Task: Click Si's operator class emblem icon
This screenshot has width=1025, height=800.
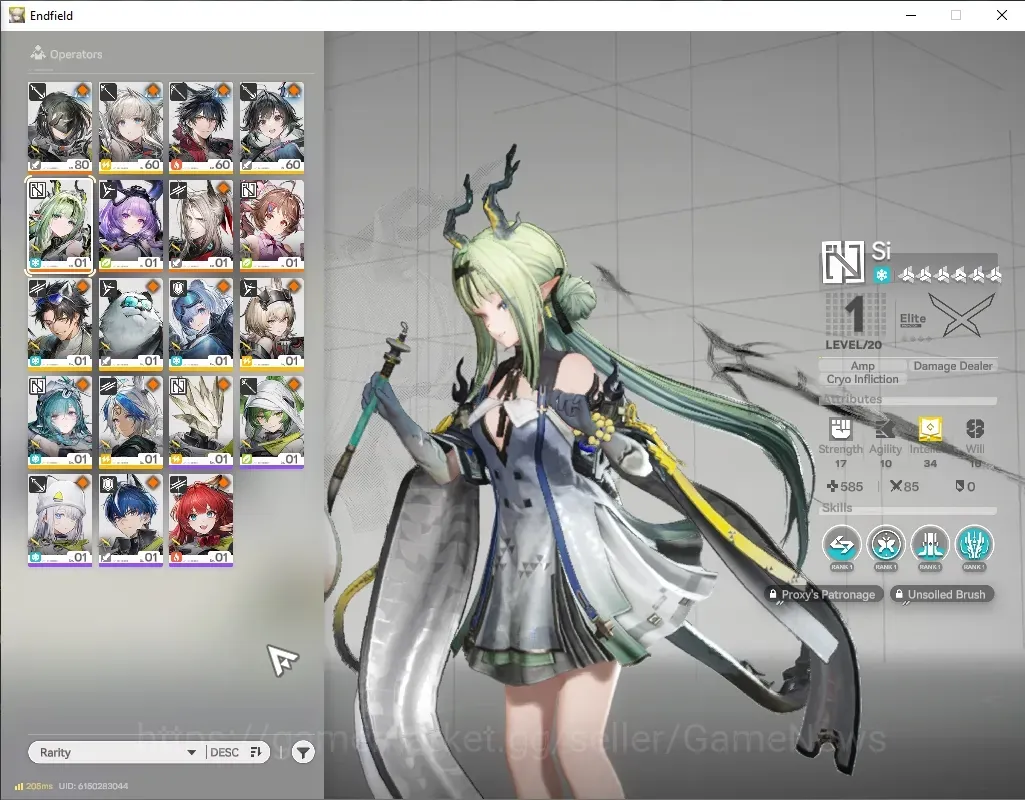Action: click(x=843, y=262)
